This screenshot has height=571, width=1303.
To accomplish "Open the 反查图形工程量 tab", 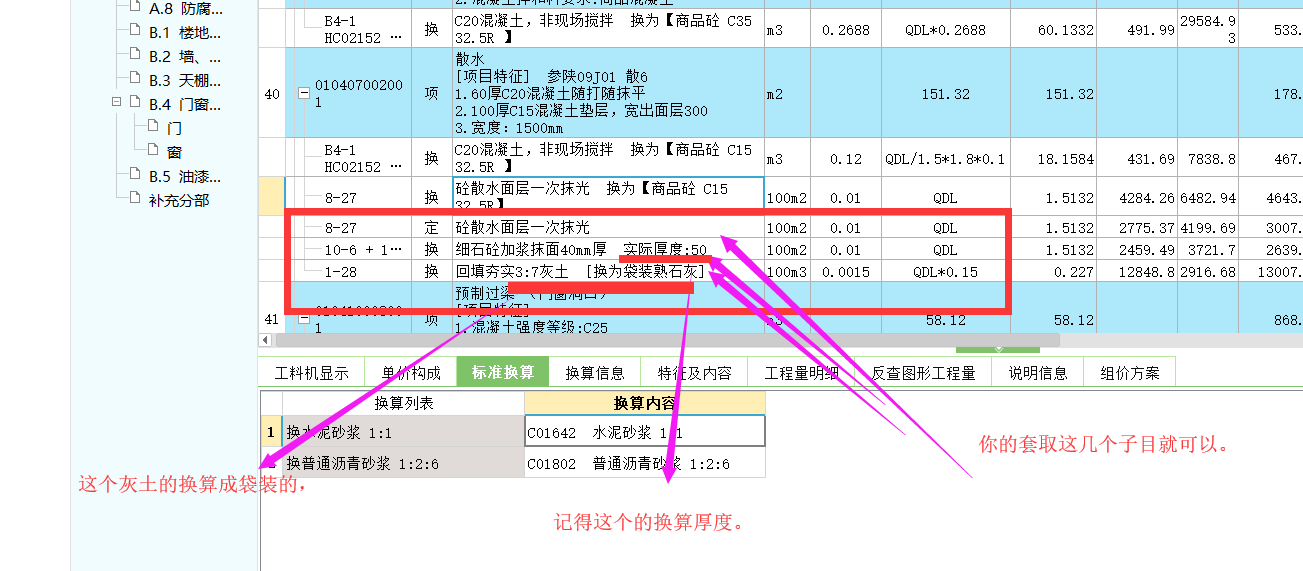I will (923, 373).
